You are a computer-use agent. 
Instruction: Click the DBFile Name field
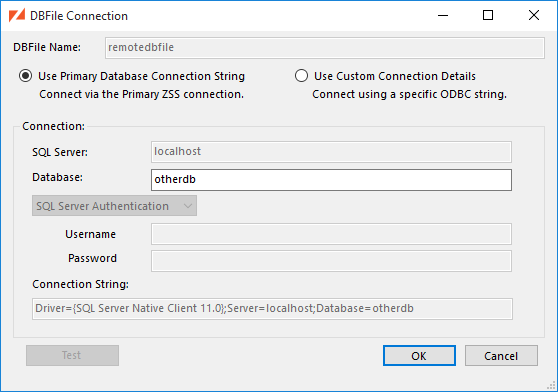(x=325, y=48)
